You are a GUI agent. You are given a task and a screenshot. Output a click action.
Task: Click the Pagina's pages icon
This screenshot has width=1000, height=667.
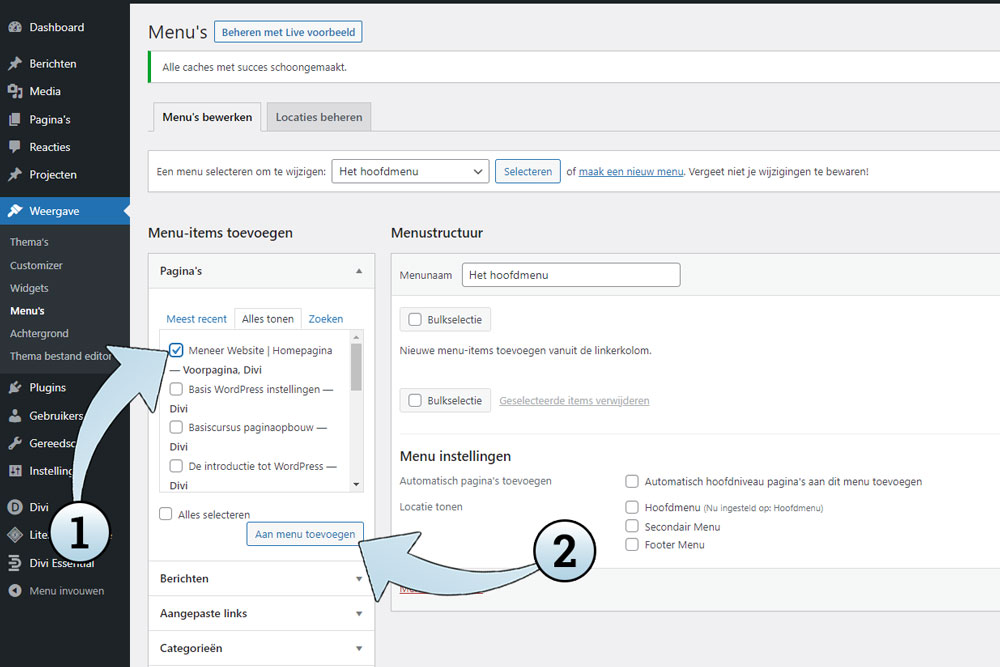[15, 119]
